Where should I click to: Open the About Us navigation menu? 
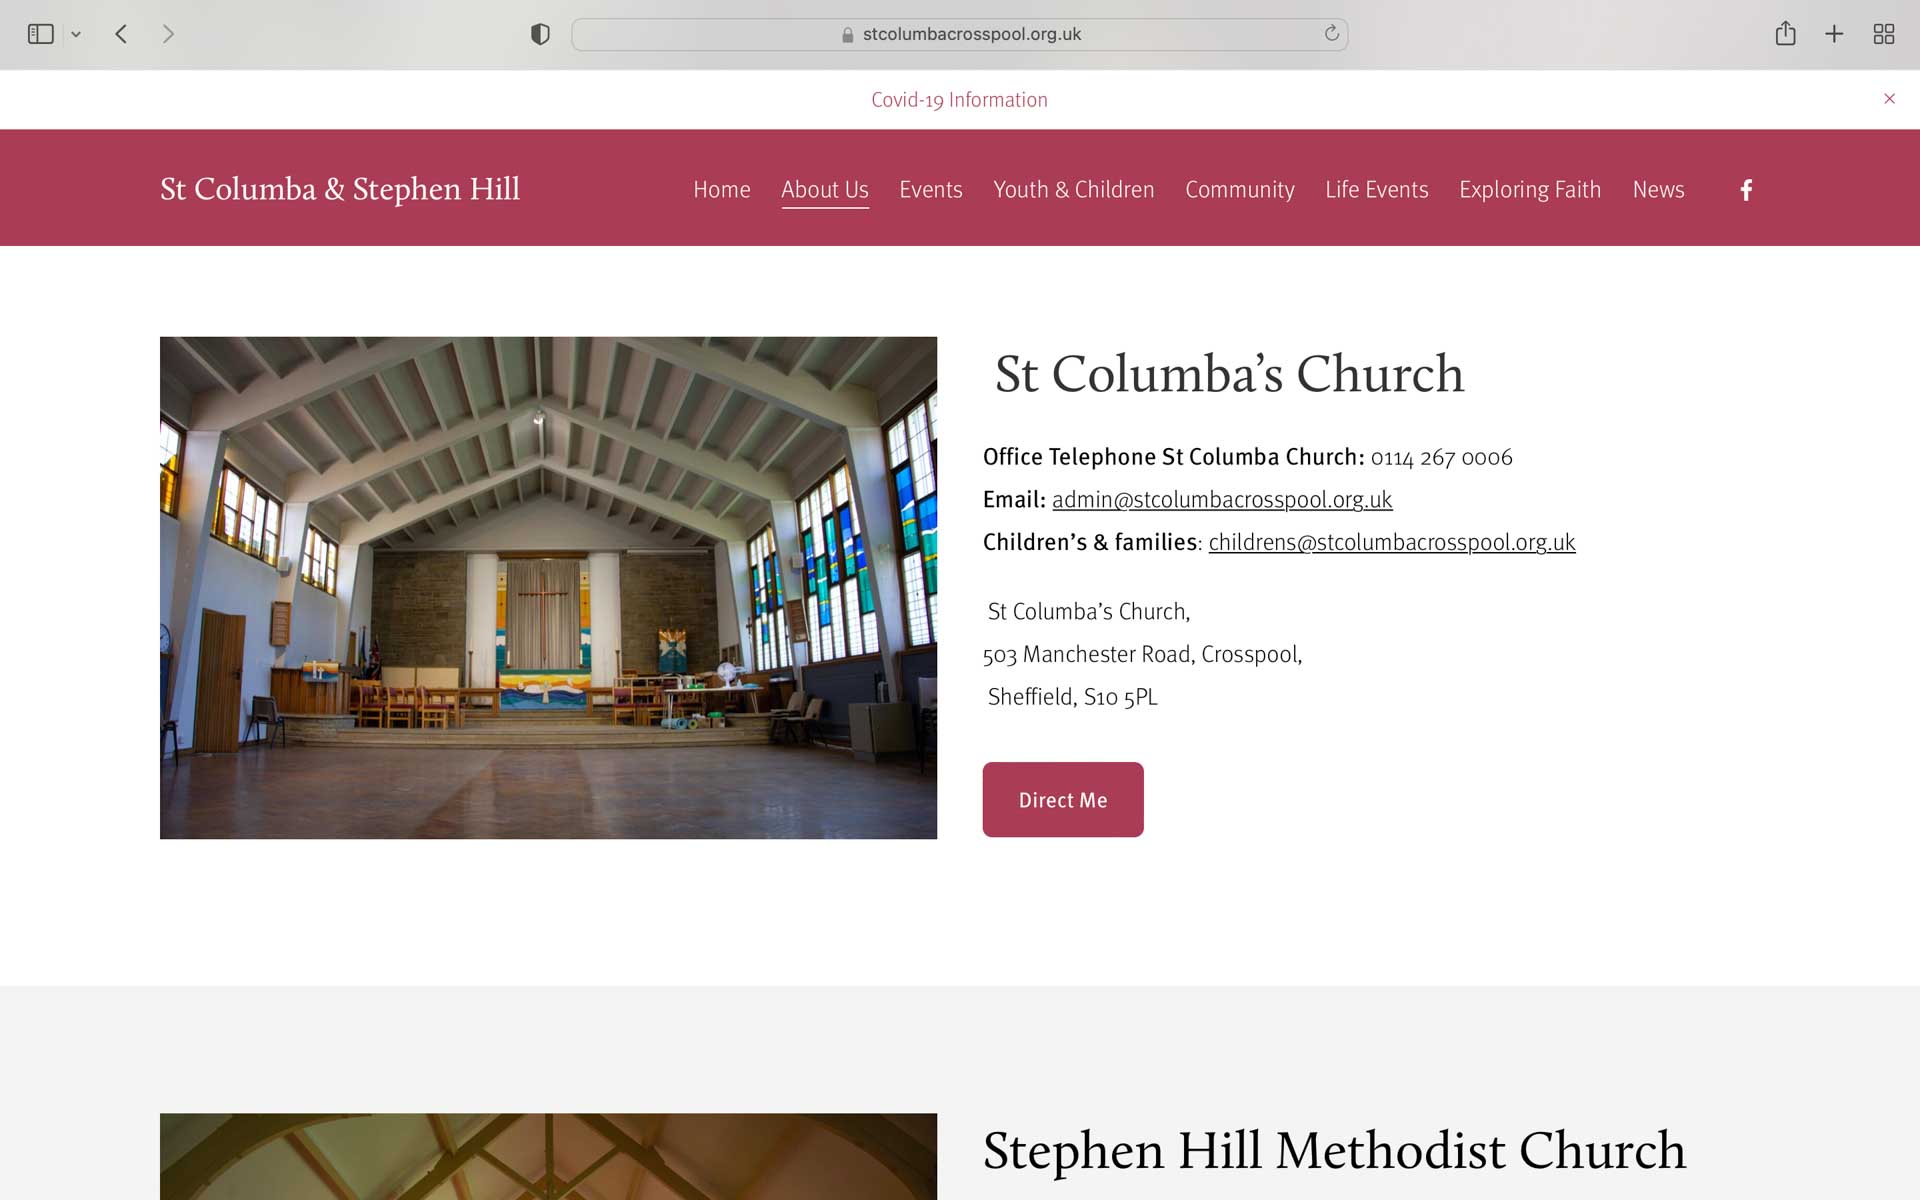click(x=824, y=187)
